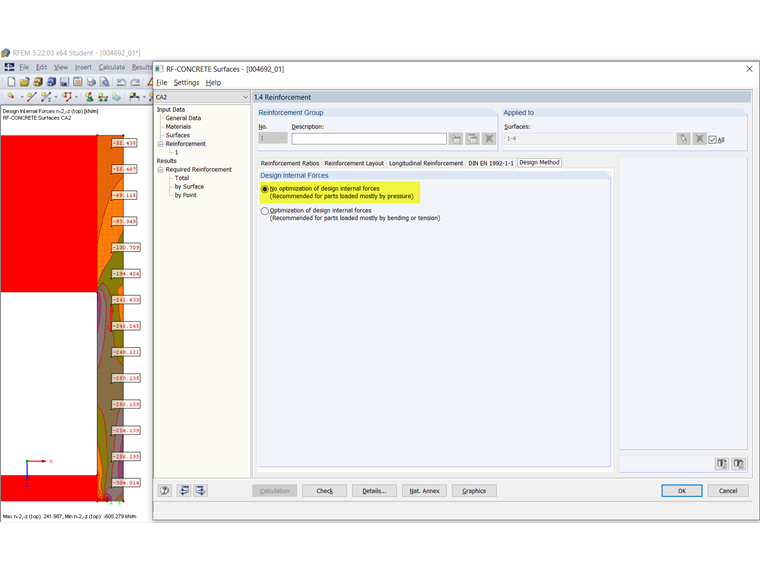Open the reinforcement group No. dropdown
This screenshot has width=760, height=570.
(283, 139)
